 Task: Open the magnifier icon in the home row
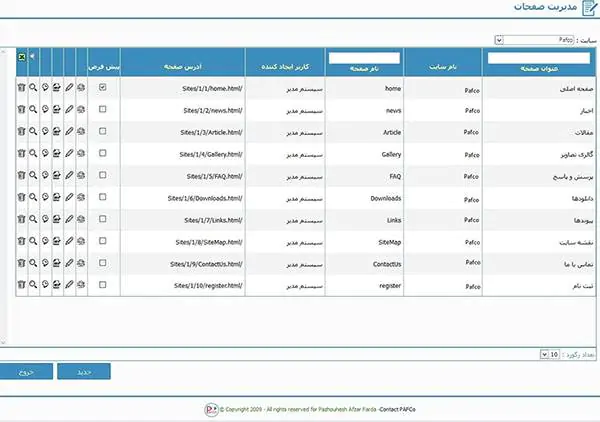(33, 88)
